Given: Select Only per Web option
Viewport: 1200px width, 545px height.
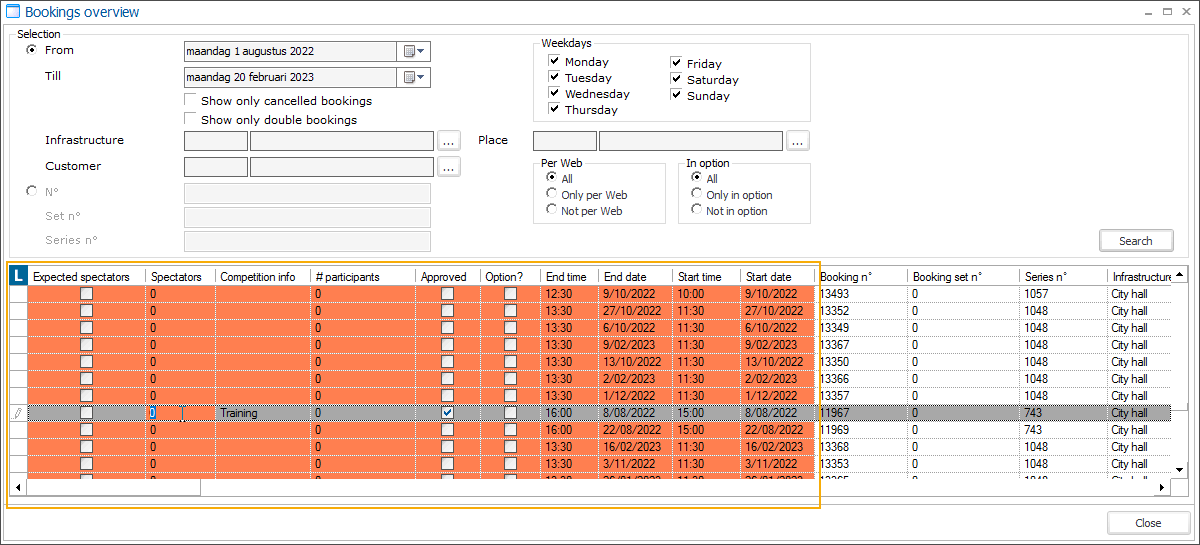Looking at the screenshot, I should click(551, 195).
